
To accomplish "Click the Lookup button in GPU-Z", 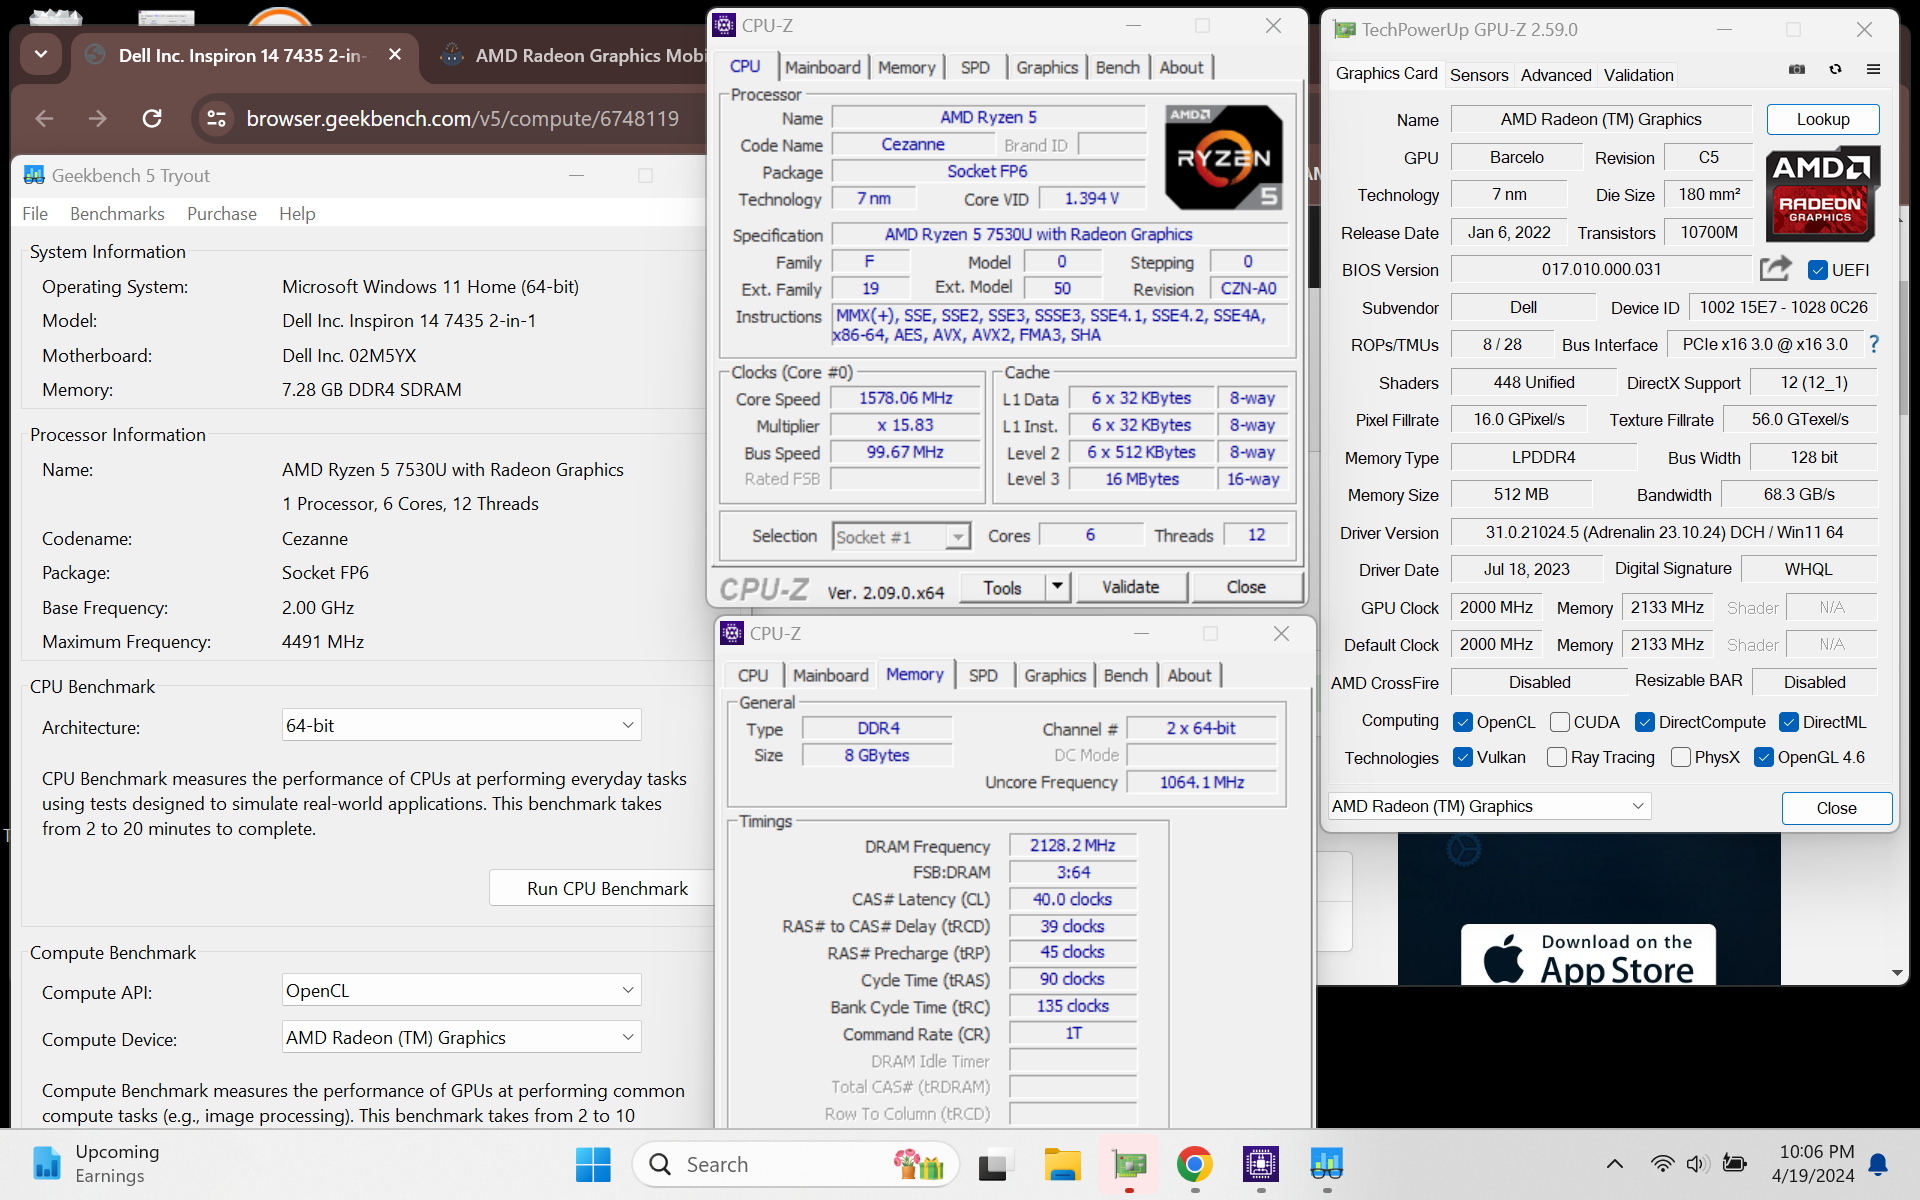I will pyautogui.click(x=1822, y=119).
